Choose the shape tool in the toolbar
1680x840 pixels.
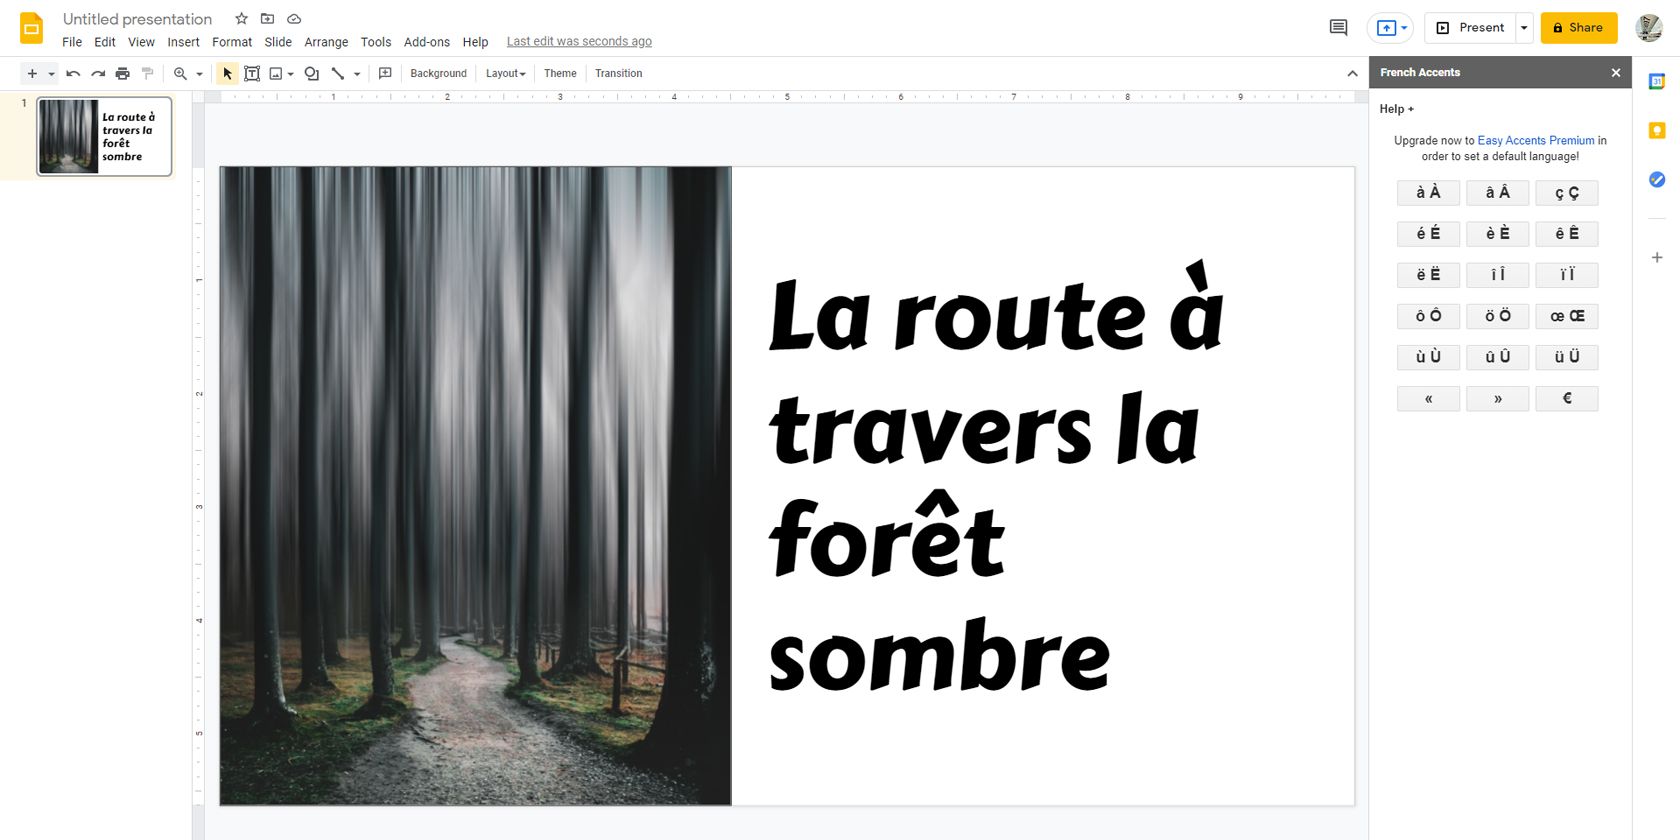point(312,73)
